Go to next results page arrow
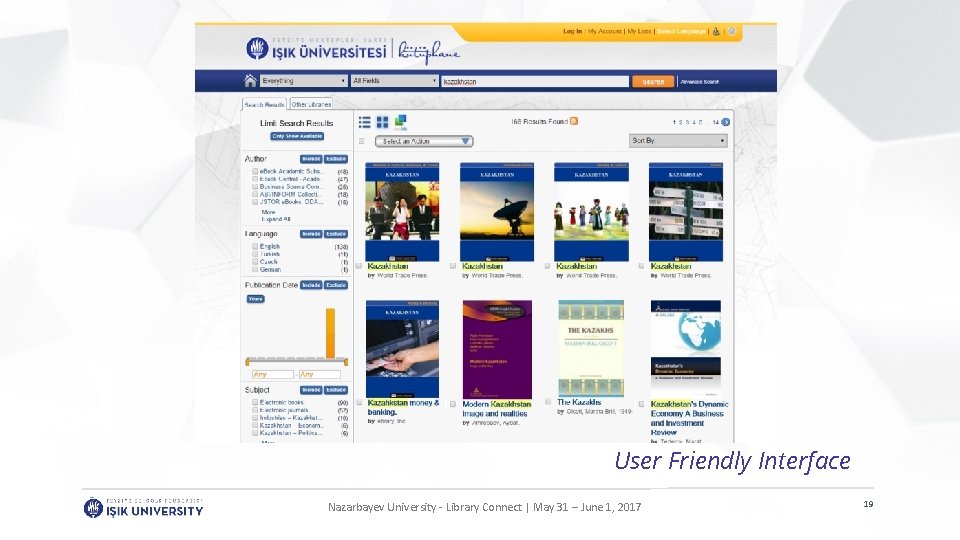Image resolution: width=960 pixels, height=540 pixels. pos(726,122)
